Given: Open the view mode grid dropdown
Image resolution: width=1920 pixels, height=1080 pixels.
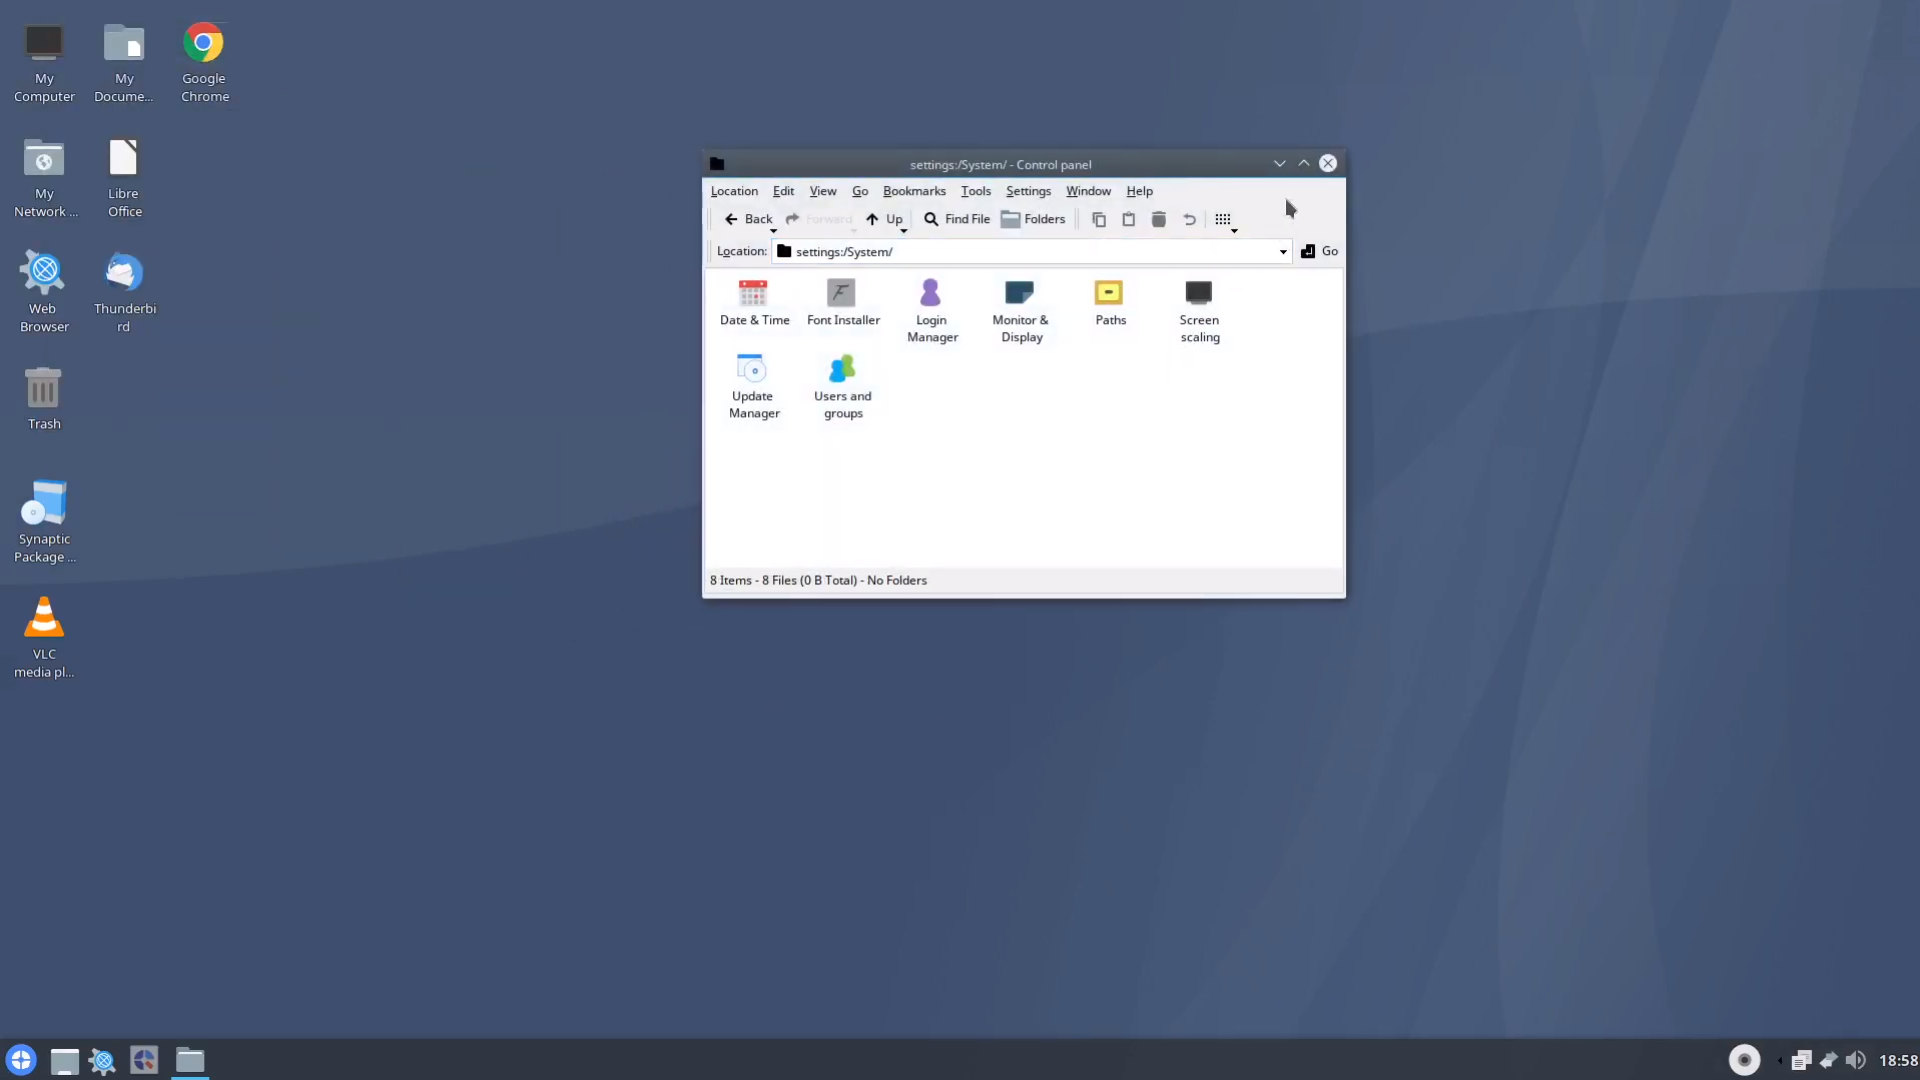Looking at the screenshot, I should pyautogui.click(x=1225, y=220).
